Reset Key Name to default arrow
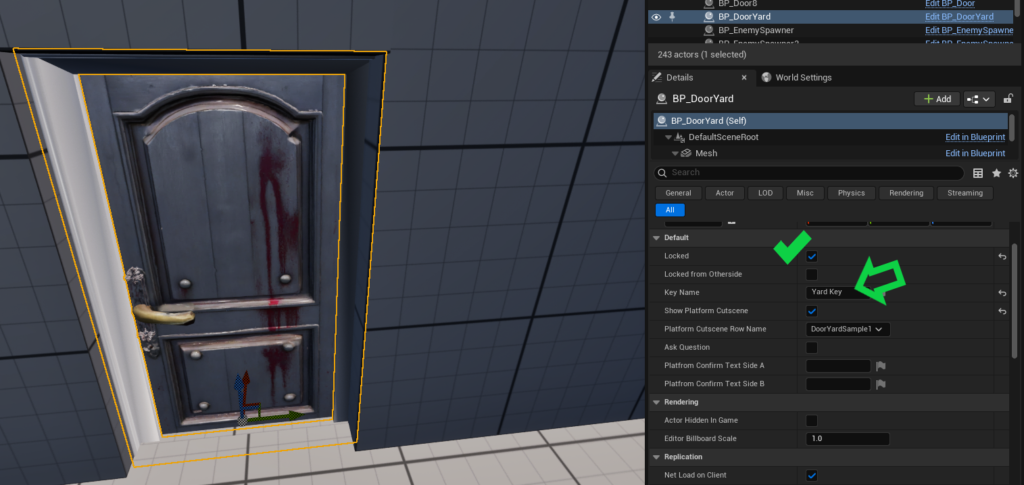 [1001, 293]
